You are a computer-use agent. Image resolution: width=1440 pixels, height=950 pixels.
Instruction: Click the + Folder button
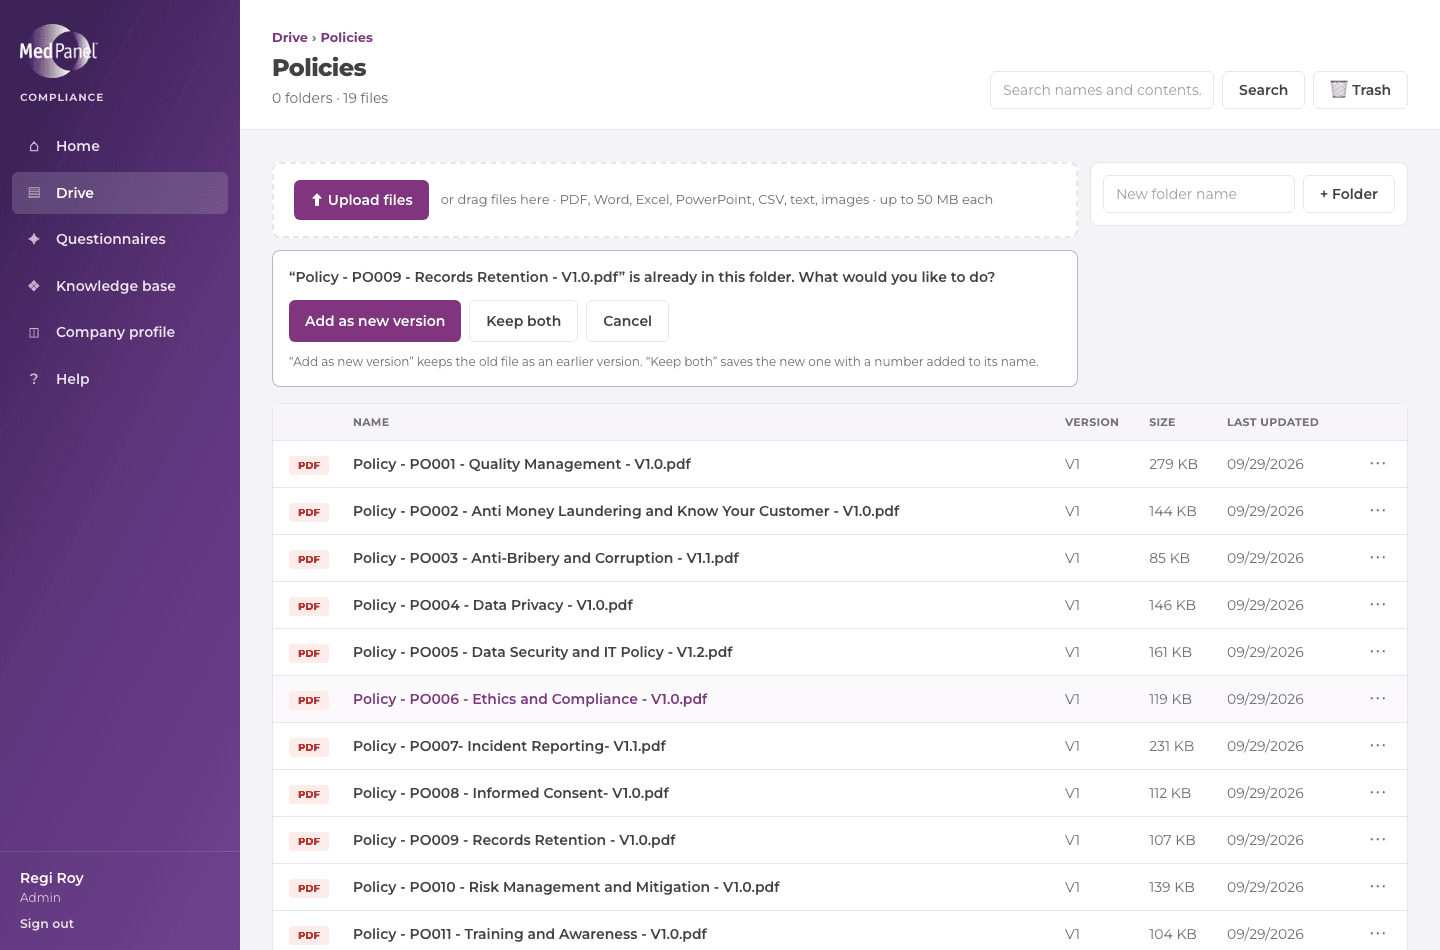[x=1349, y=194]
